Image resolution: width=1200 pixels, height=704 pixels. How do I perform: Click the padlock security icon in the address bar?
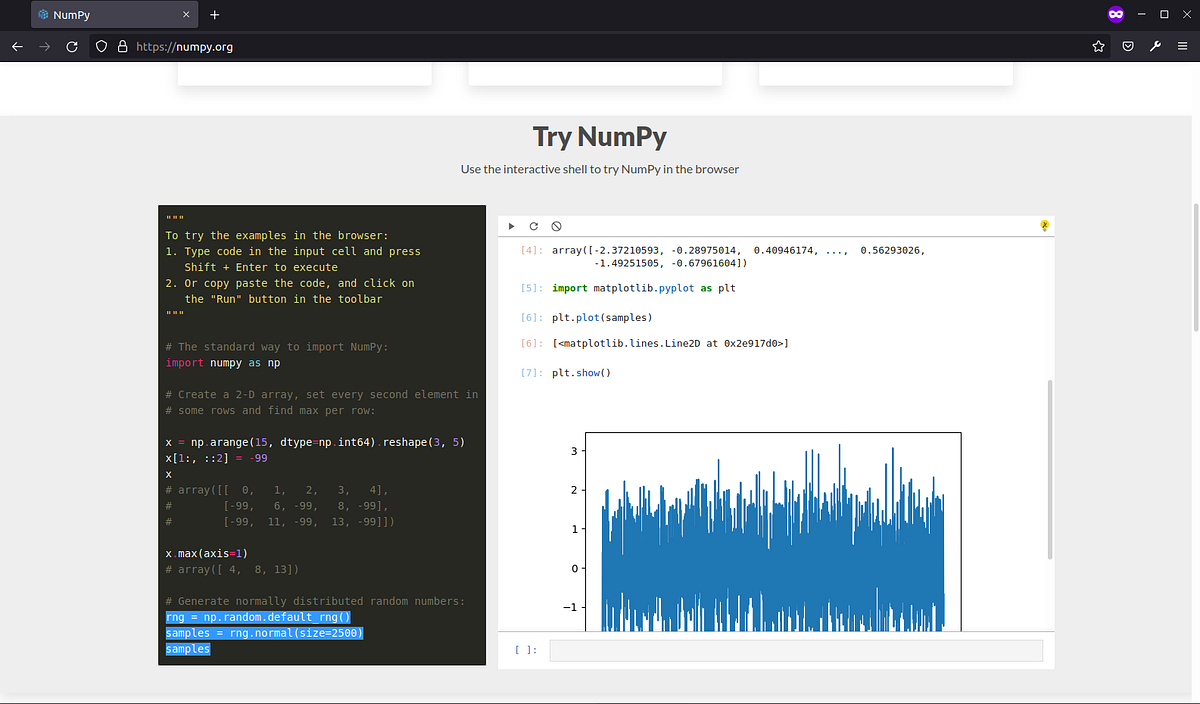tap(122, 46)
